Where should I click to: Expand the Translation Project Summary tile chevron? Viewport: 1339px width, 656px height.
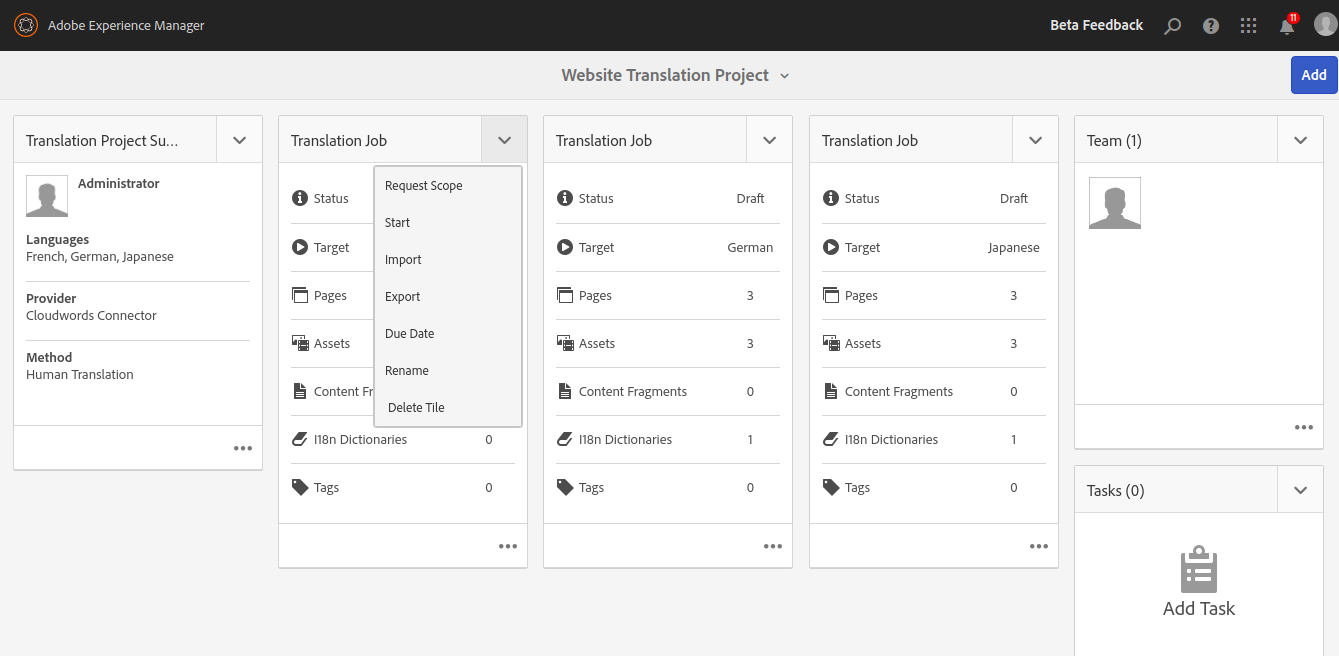point(239,140)
